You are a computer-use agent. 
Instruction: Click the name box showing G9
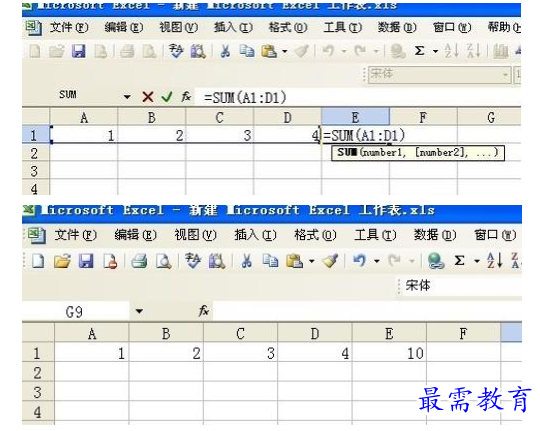tap(76, 312)
